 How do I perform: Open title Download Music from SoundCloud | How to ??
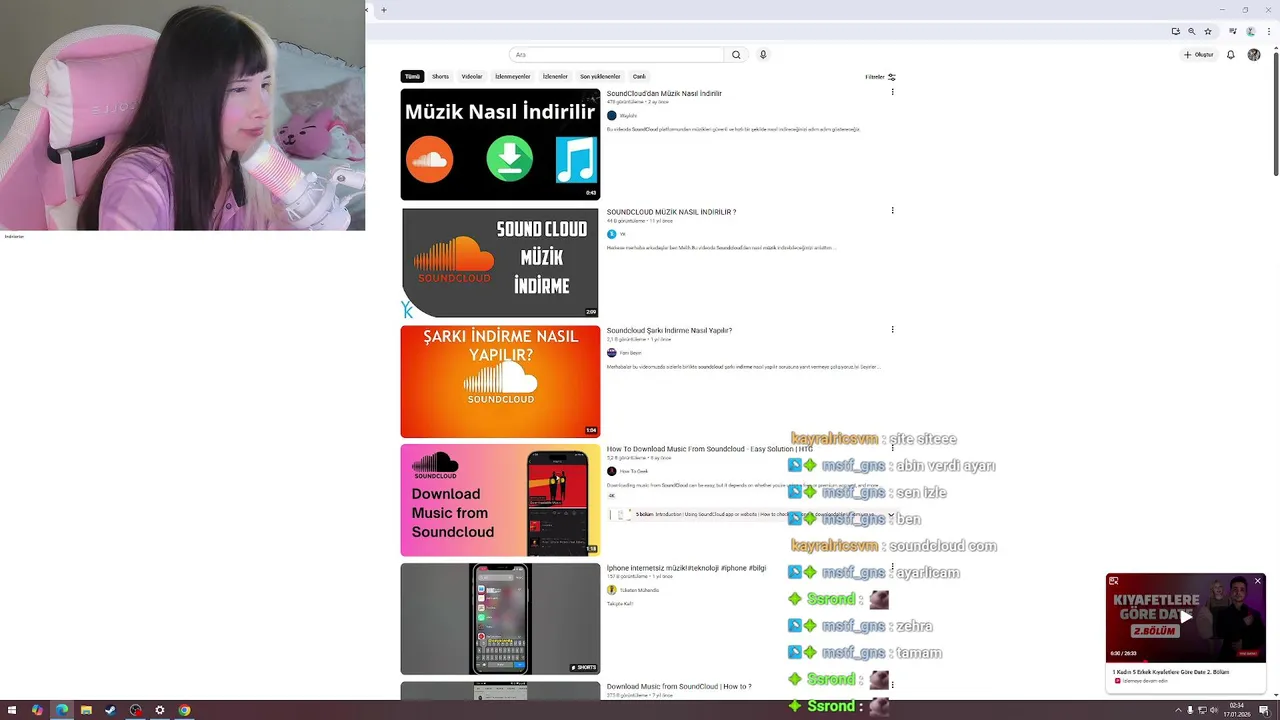point(679,687)
